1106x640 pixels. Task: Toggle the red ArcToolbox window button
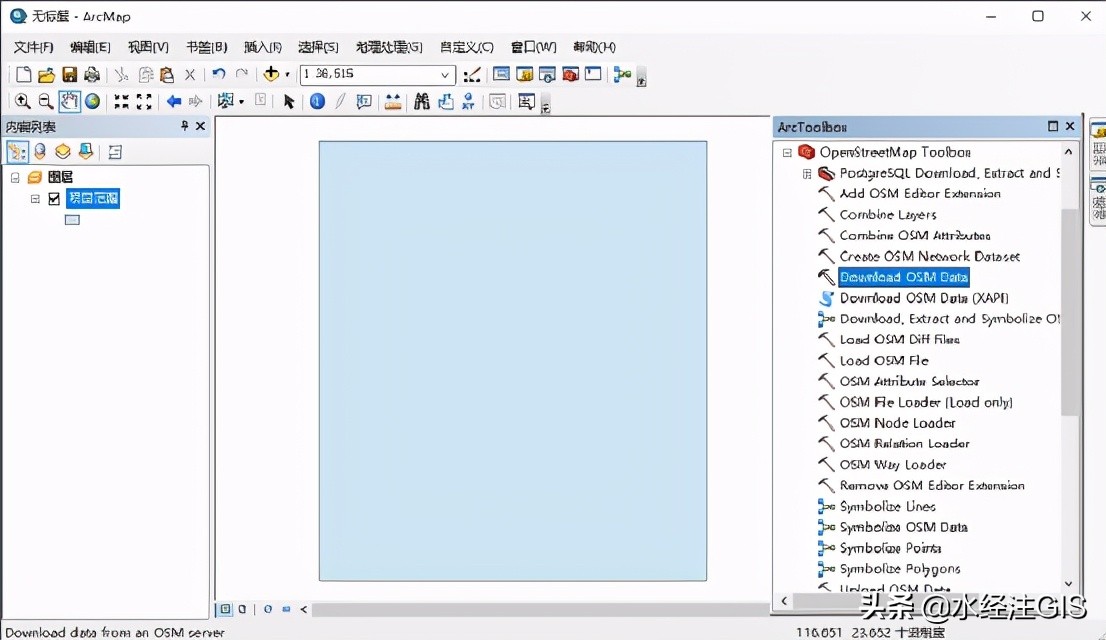(x=570, y=74)
